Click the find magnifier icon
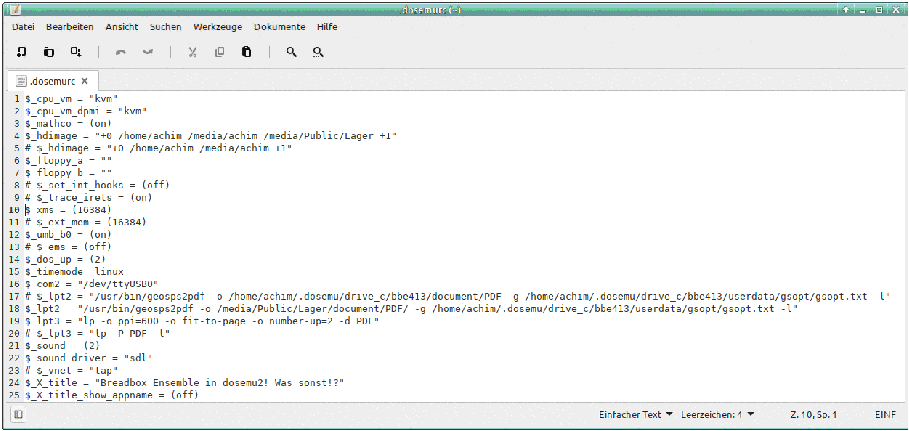The height and width of the screenshot is (431, 909). (292, 52)
